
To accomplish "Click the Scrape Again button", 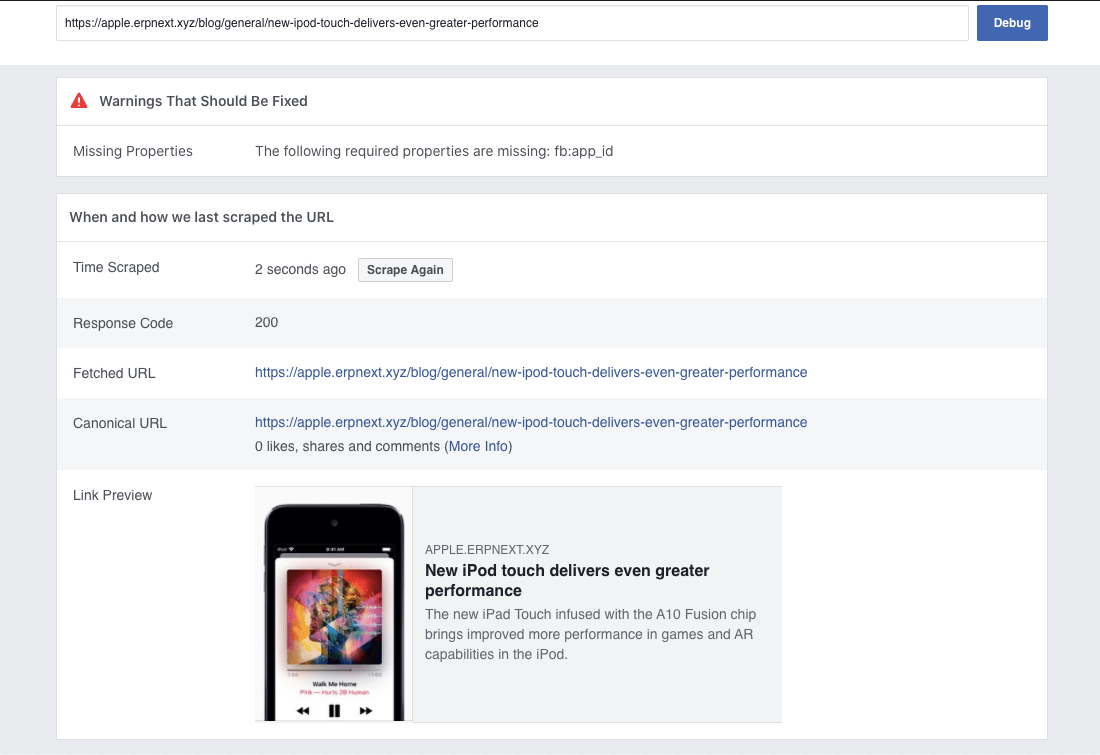I will [x=405, y=269].
